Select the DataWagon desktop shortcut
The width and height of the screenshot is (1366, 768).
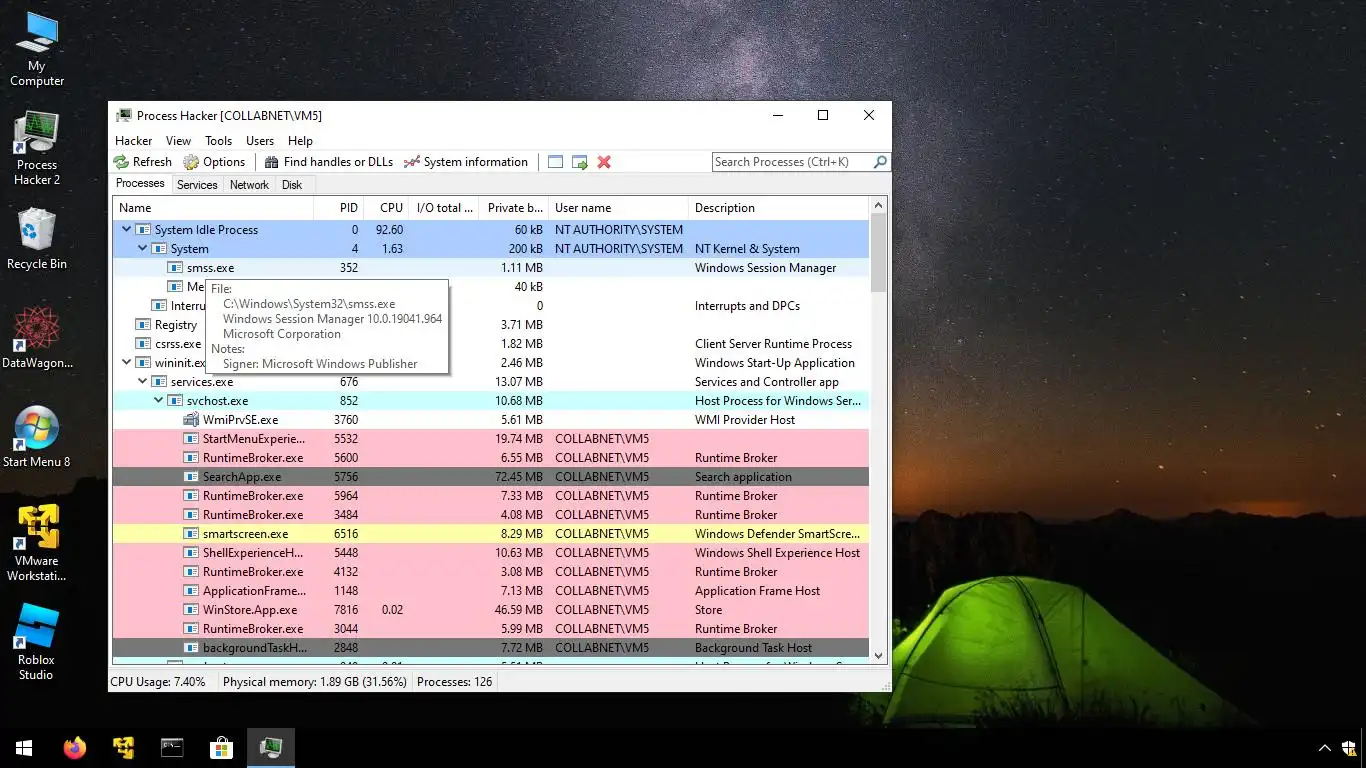(37, 338)
